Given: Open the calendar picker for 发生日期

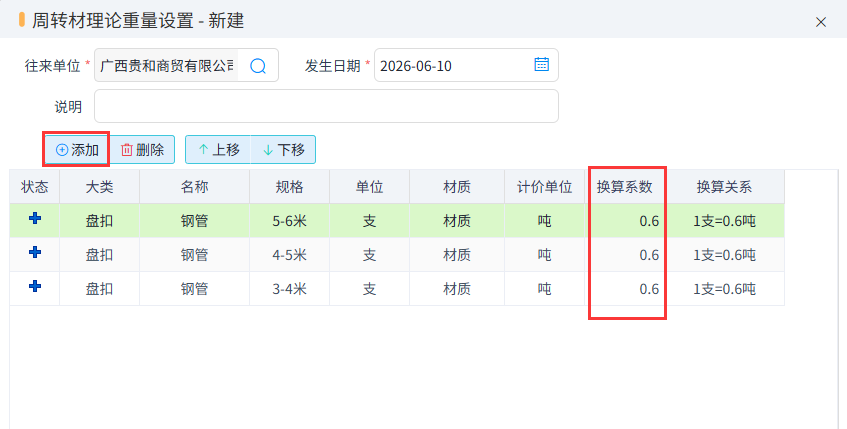Looking at the screenshot, I should point(541,64).
